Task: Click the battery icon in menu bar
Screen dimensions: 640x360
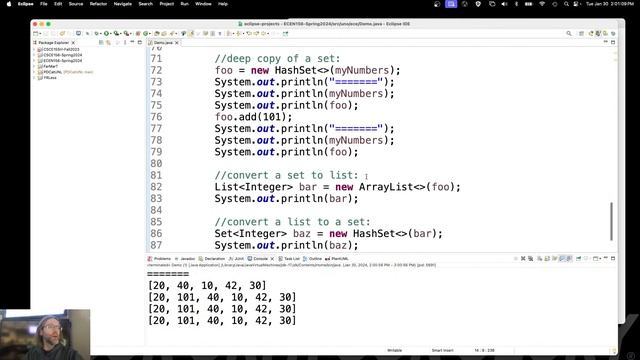Action: point(529,4)
